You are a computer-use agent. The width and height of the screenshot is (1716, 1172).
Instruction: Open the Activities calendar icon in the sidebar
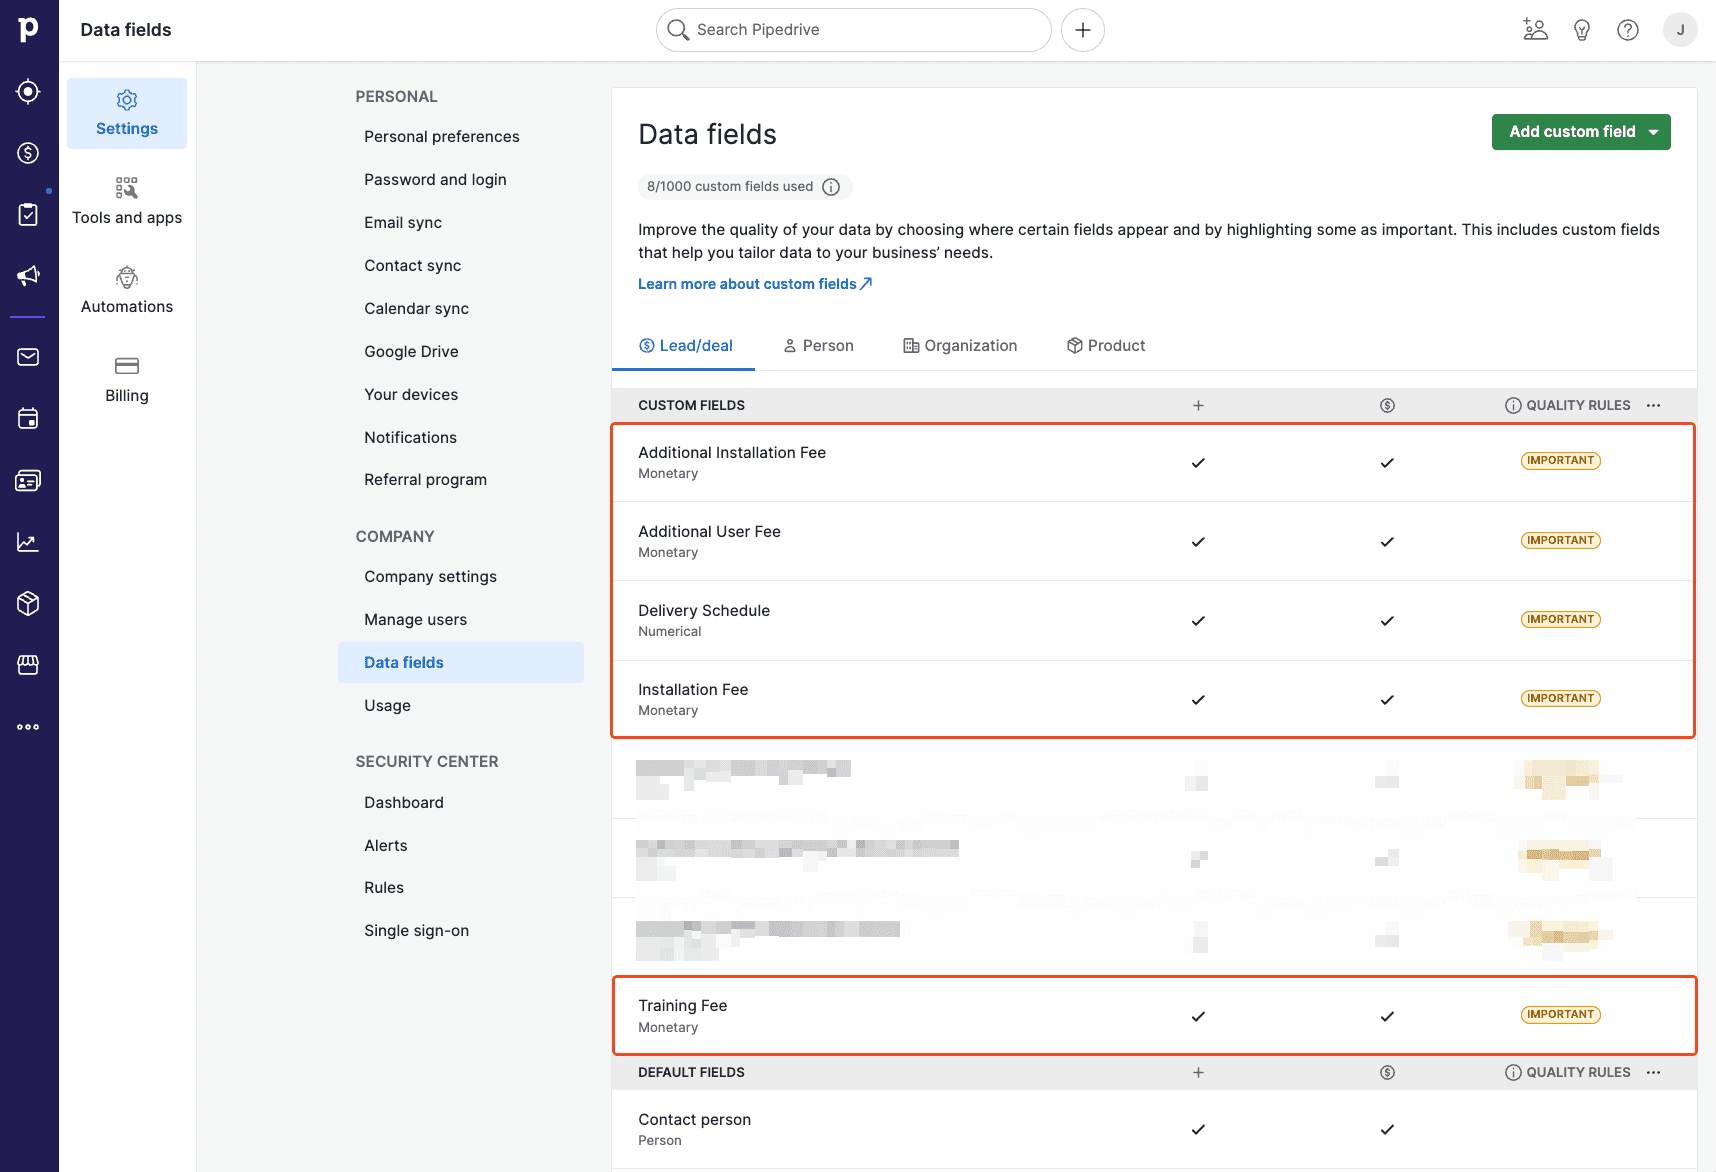coord(29,418)
